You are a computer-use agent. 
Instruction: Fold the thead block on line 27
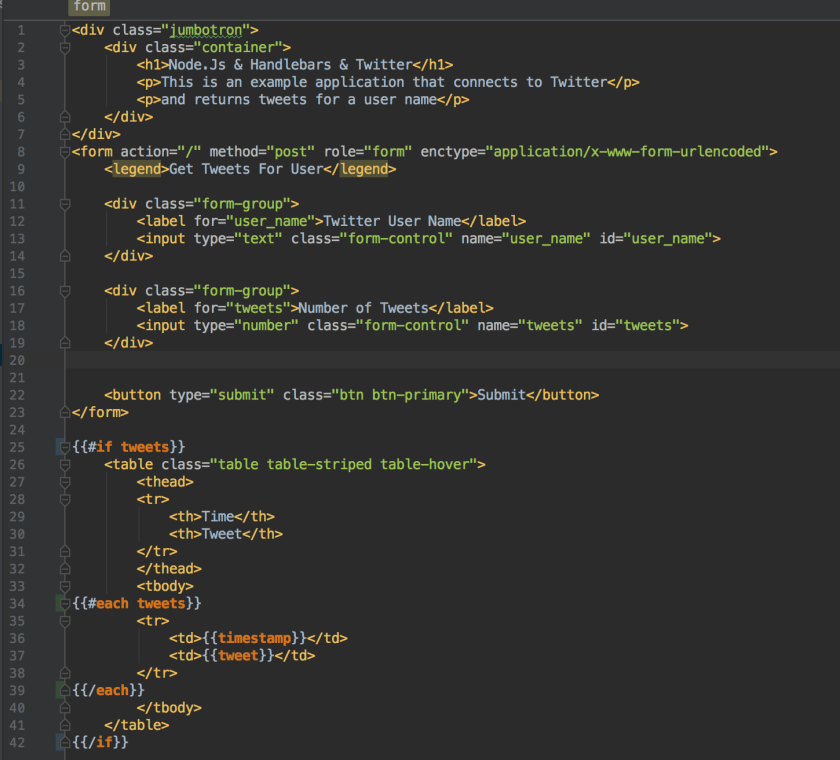pyautogui.click(x=64, y=482)
